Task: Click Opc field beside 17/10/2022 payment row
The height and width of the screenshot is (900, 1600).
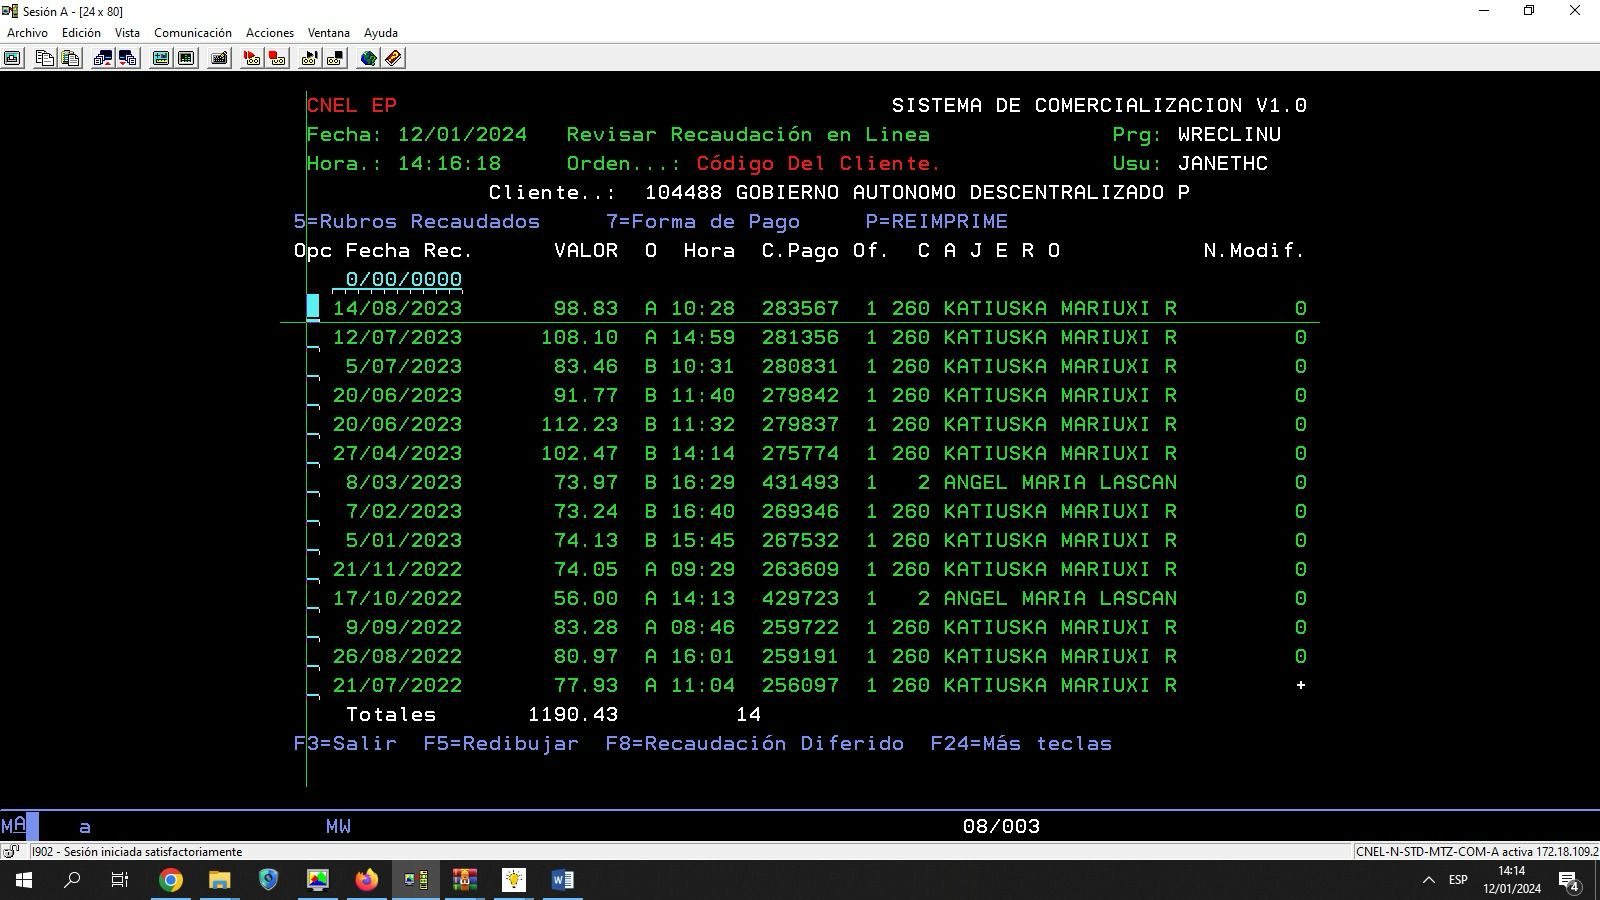Action: (x=313, y=599)
